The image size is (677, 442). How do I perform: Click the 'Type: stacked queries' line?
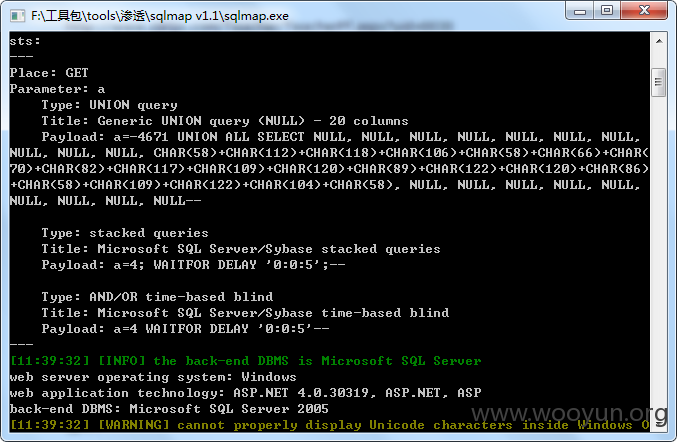125,233
